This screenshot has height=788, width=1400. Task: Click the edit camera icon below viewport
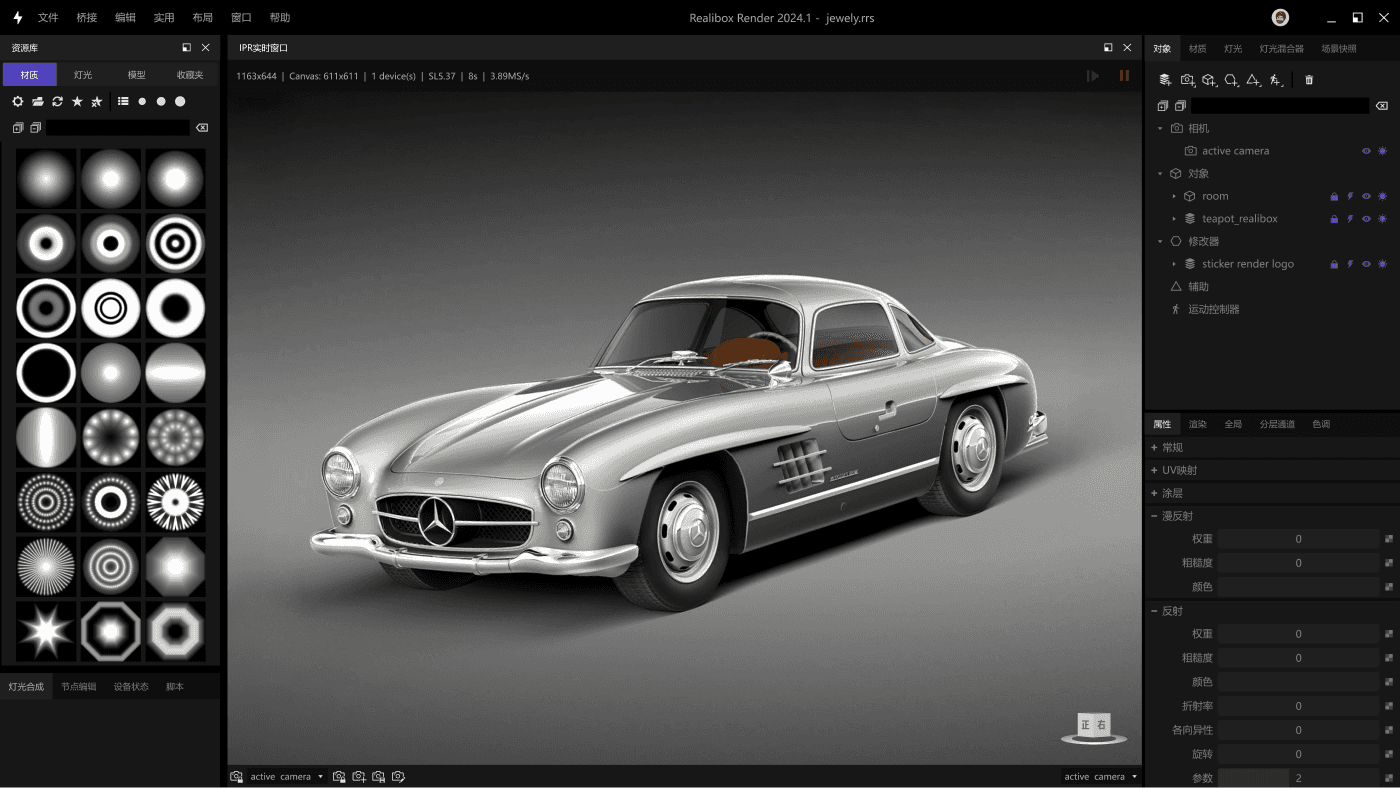pyautogui.click(x=398, y=777)
